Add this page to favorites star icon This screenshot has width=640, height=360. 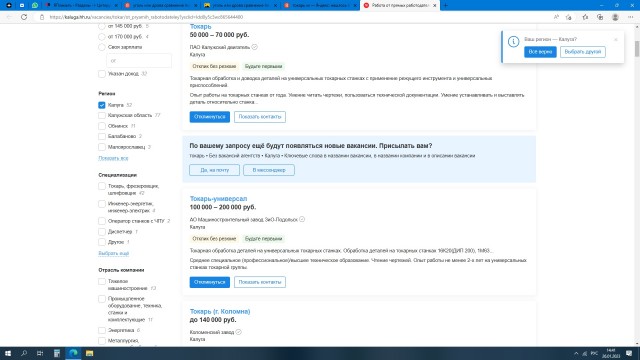coord(569,17)
